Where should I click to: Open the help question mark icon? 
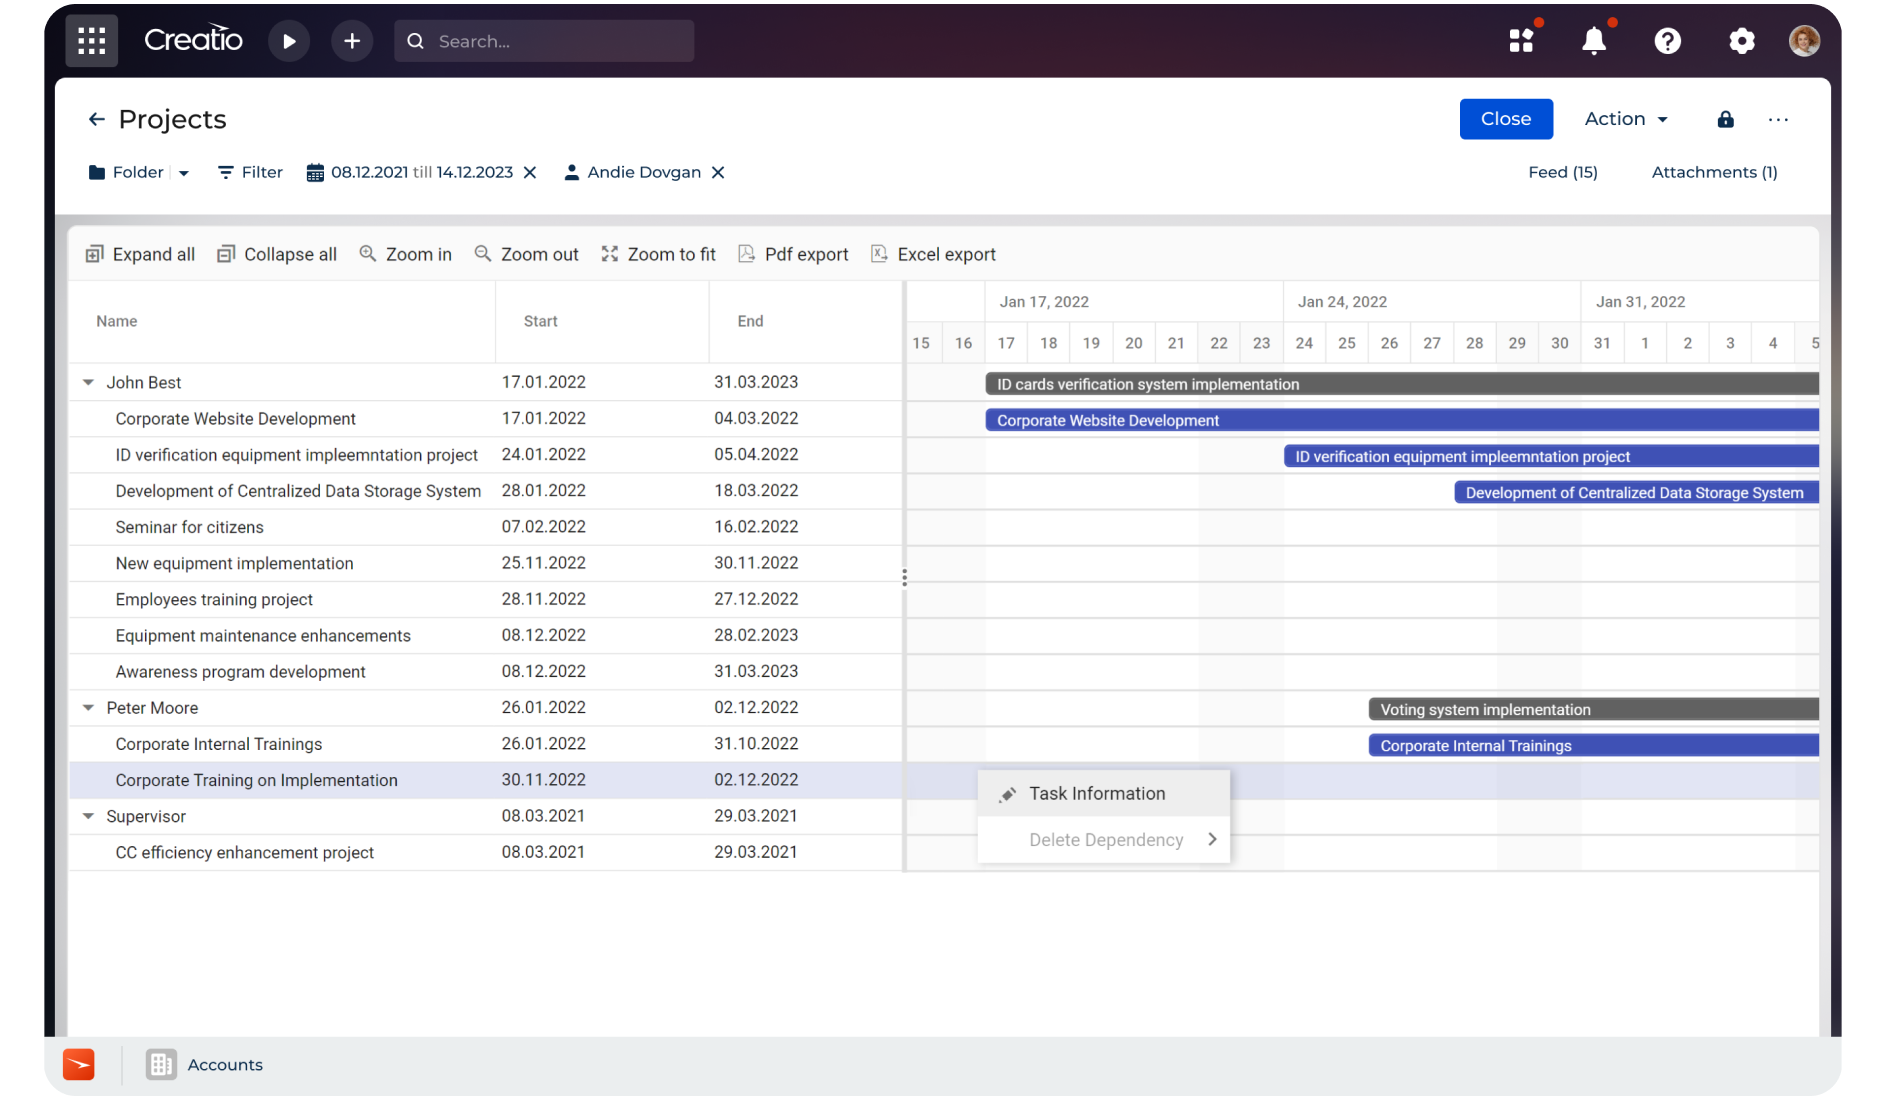tap(1667, 41)
